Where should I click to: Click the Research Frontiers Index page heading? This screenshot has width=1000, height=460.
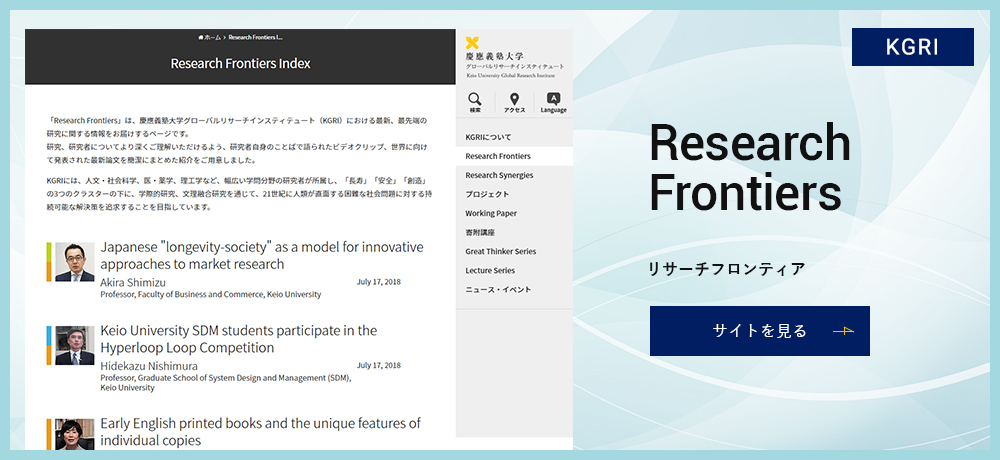point(240,64)
